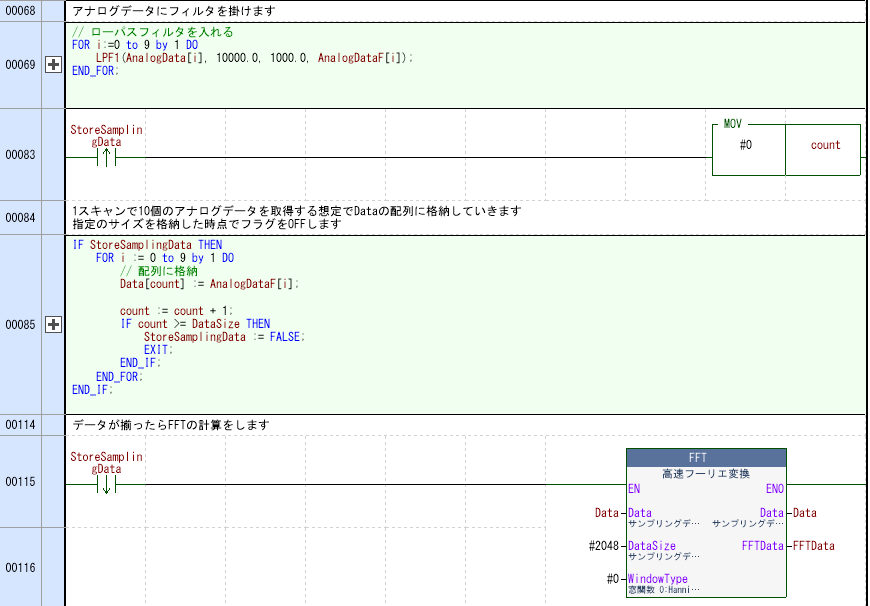Image resolution: width=870 pixels, height=606 pixels.
Task: Click the WindowType parameter on FFT block
Action: [x=657, y=579]
